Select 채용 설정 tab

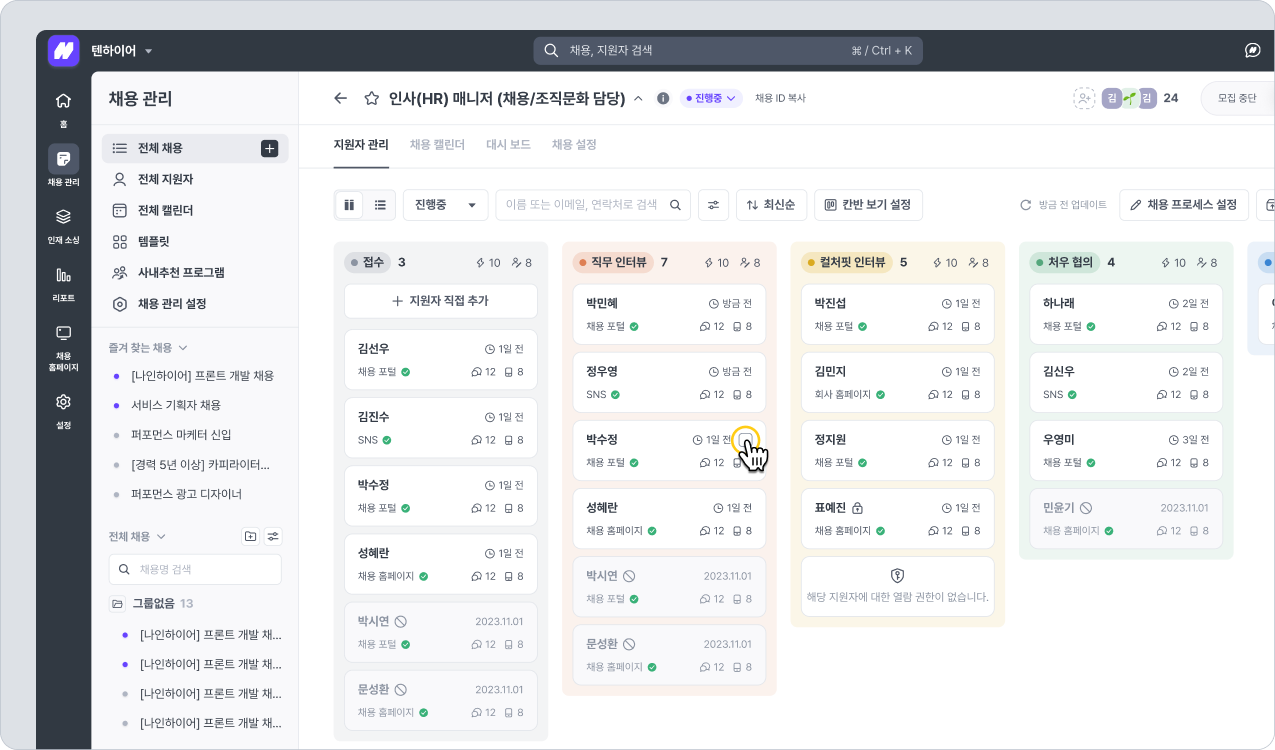574,145
